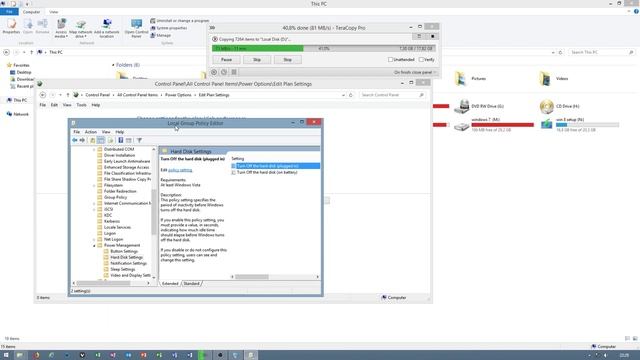Image resolution: width=640 pixels, height=360 pixels.
Task: Open the help book toolbar icon
Action: tap(121, 140)
